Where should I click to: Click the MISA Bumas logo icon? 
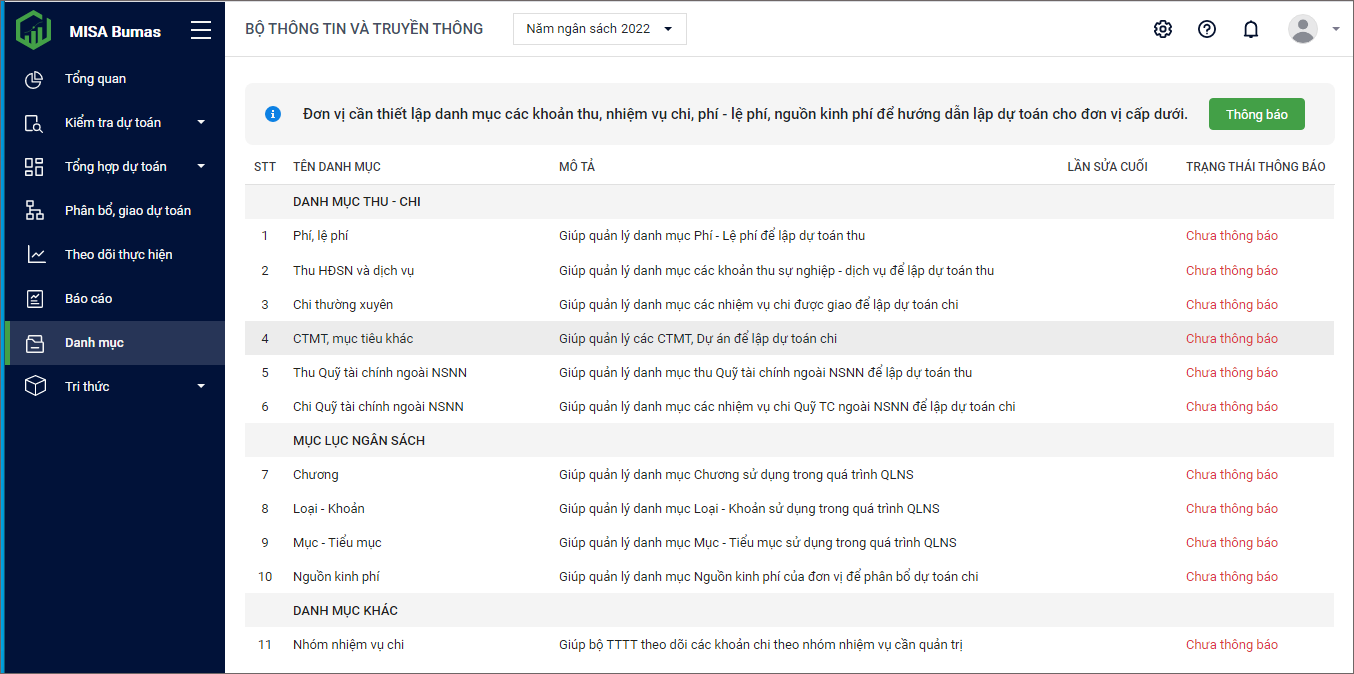point(33,30)
